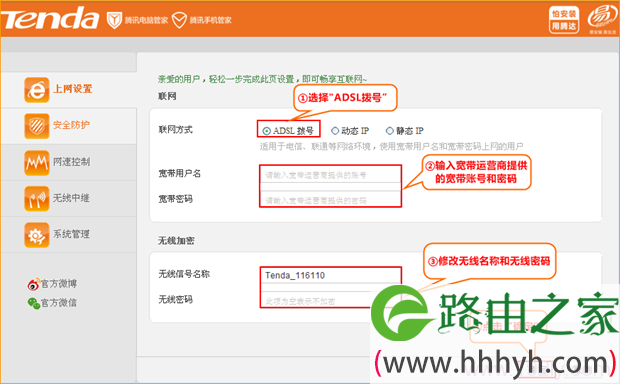This screenshot has width=620, height=384.
Task: Open 无线中继 menu label
Action: tap(72, 197)
